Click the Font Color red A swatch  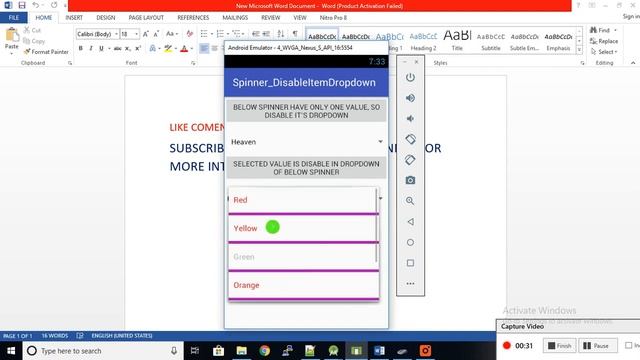point(184,49)
